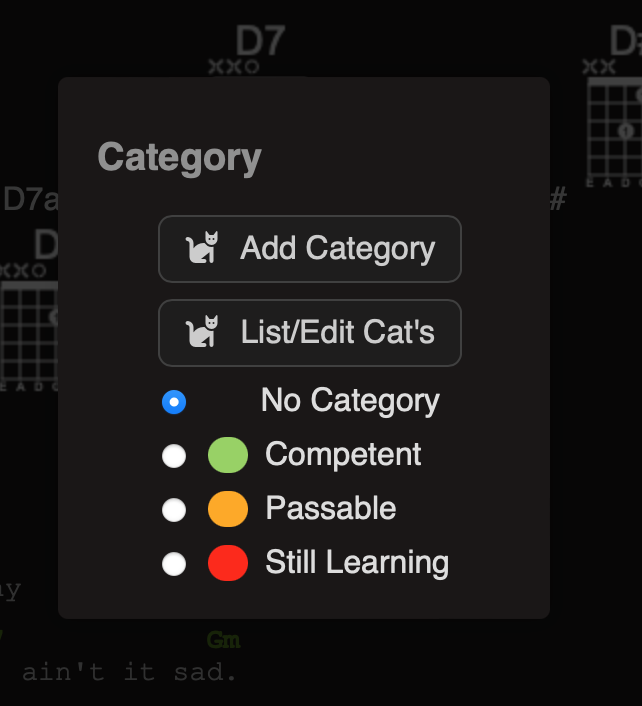Click the D7 chord name at top

point(260,41)
